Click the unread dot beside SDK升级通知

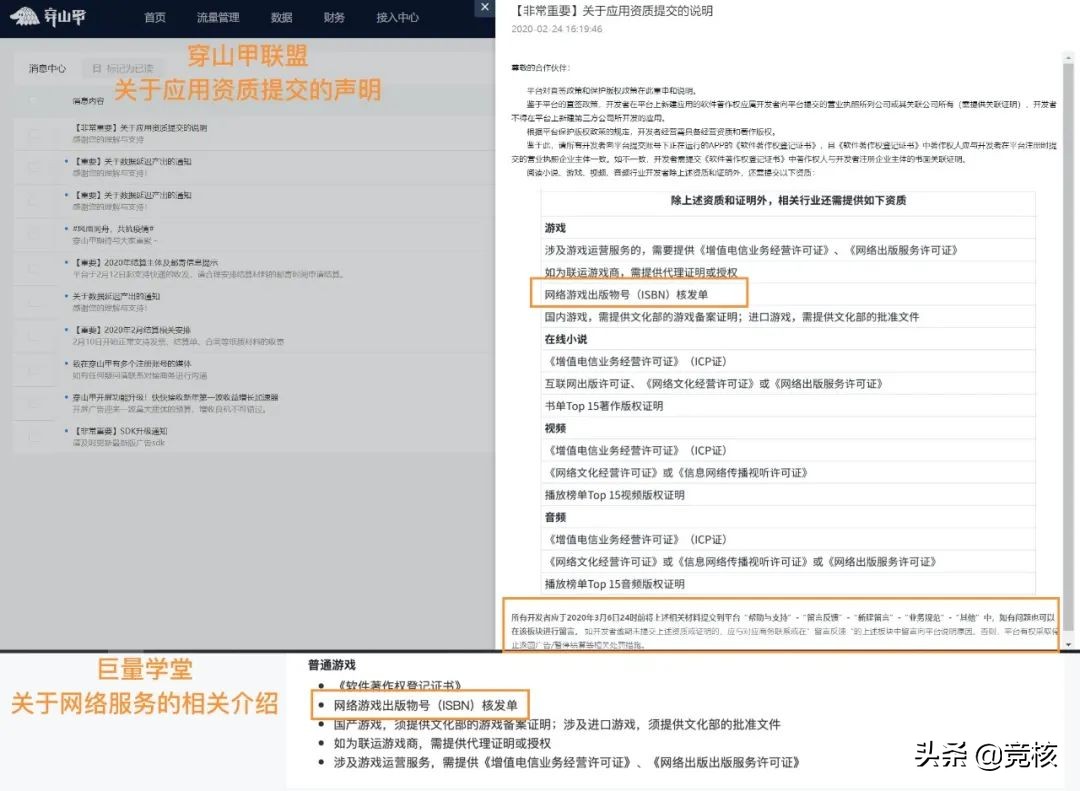(66, 428)
